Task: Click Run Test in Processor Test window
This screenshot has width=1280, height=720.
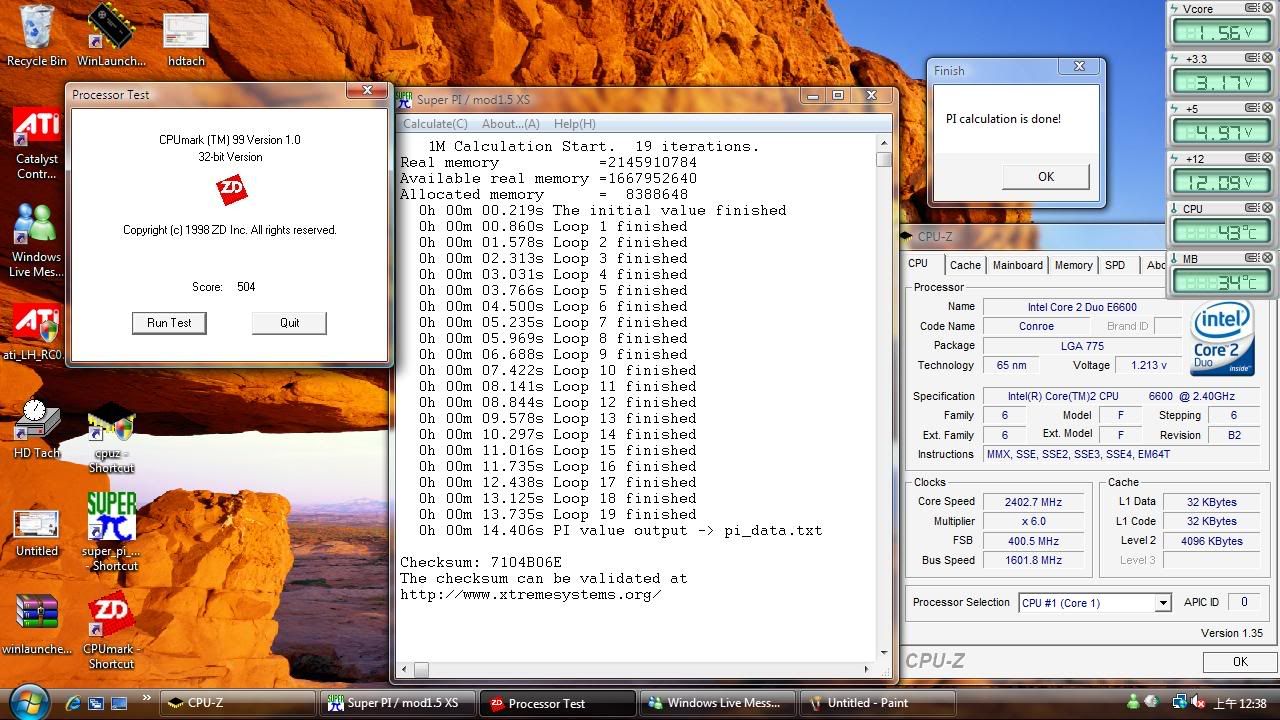Action: click(x=169, y=323)
